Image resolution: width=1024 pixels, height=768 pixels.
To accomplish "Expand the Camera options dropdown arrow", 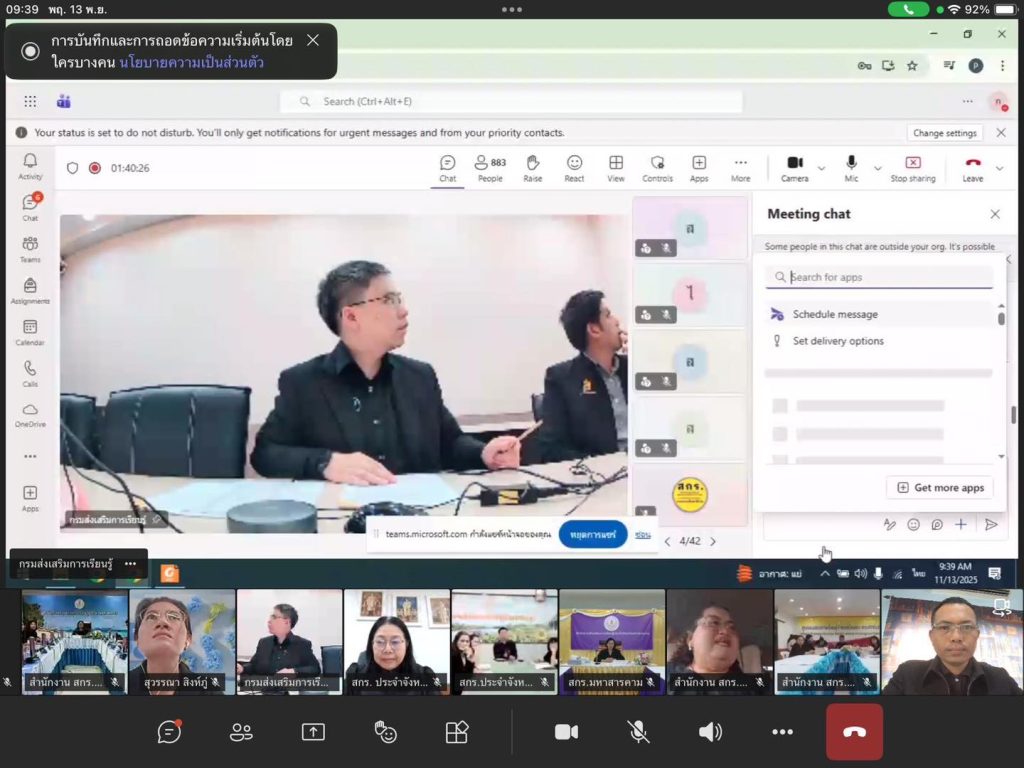I will pyautogui.click(x=822, y=168).
